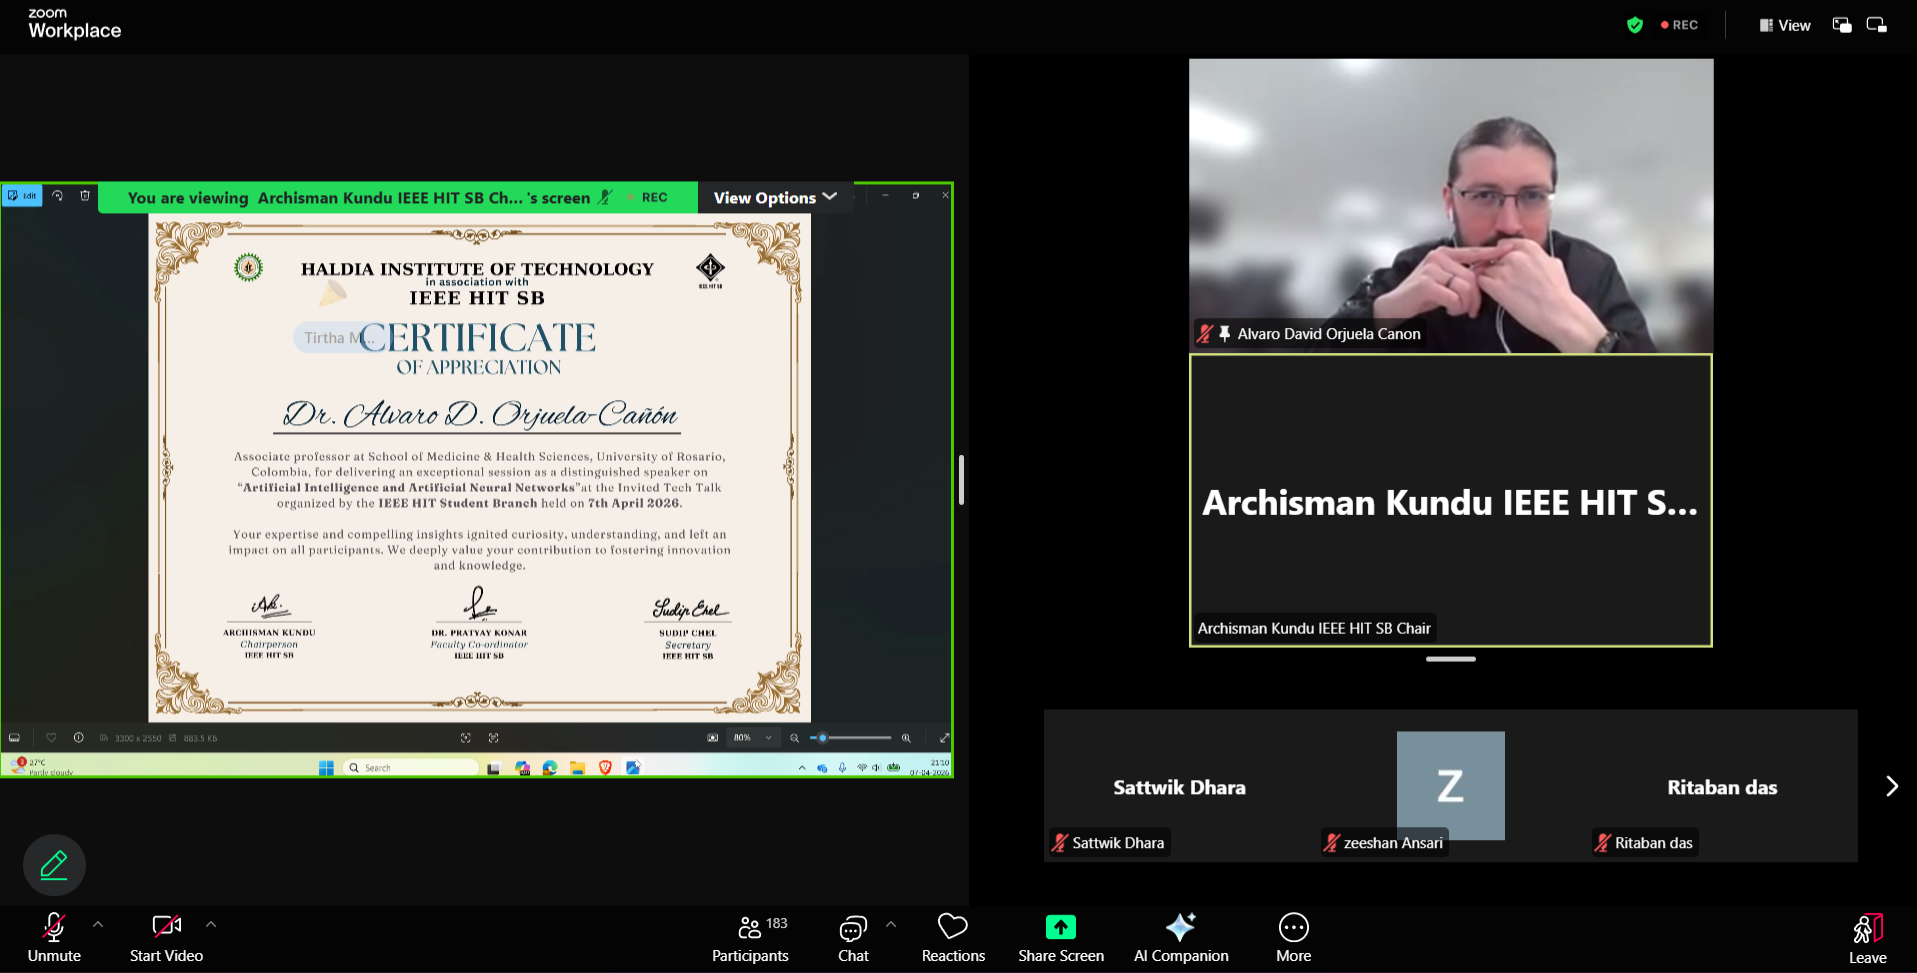Expand audio settings arrow next to Unmute

(98, 925)
